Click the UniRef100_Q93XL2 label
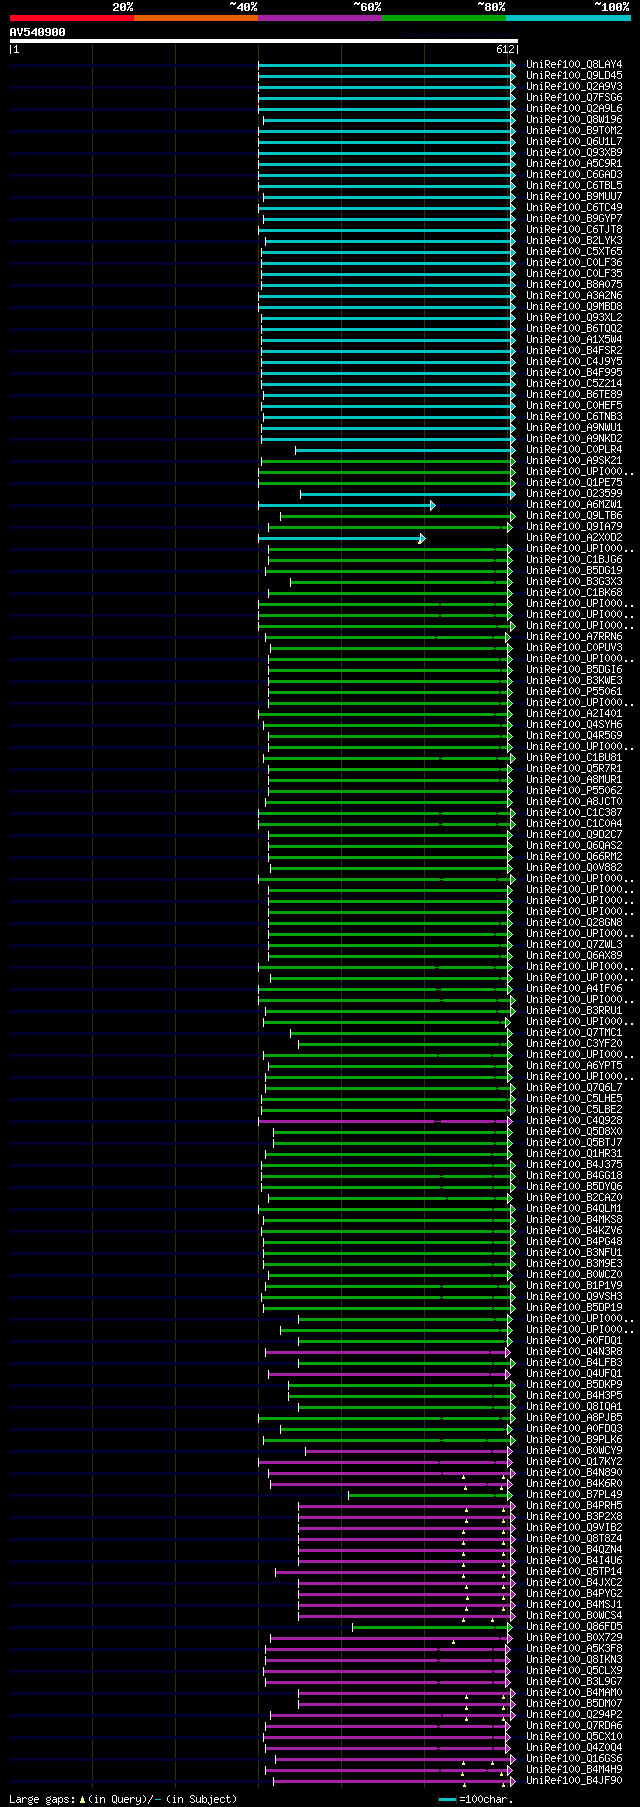Viewport: 640px width, 1807px height. [574, 318]
